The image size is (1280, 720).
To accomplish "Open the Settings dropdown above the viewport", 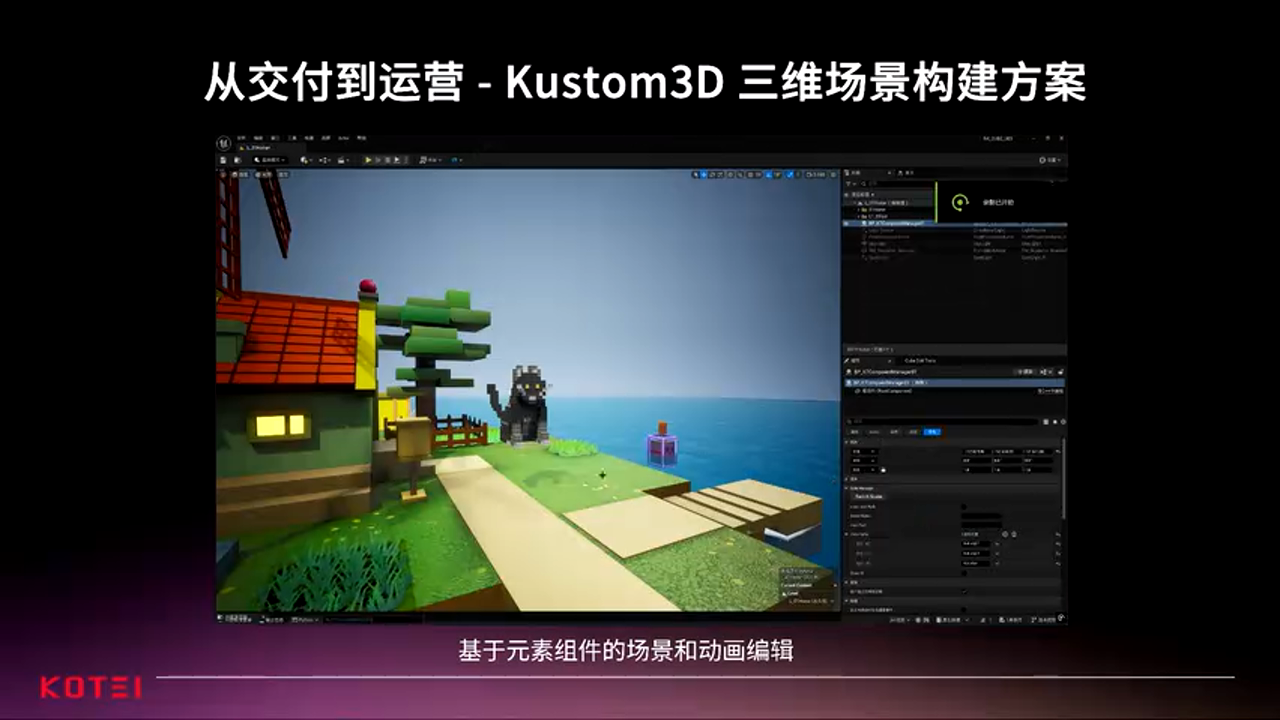I will (455, 160).
